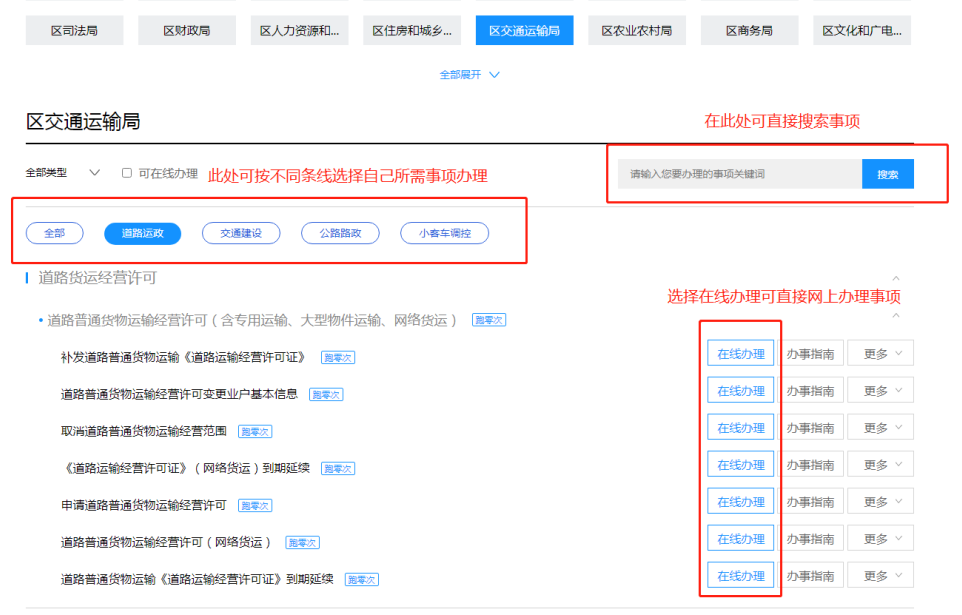Expand department list via 全部展开
The width and height of the screenshot is (962, 615).
coord(469,75)
